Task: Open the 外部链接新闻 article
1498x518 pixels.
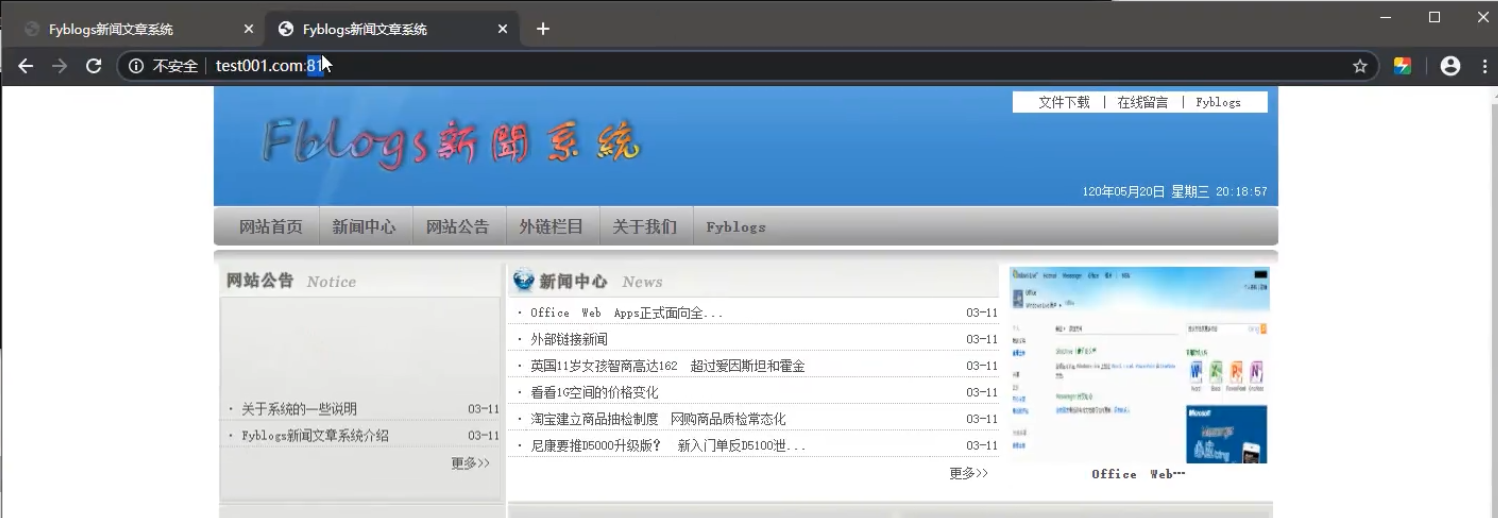Action: tap(568, 339)
